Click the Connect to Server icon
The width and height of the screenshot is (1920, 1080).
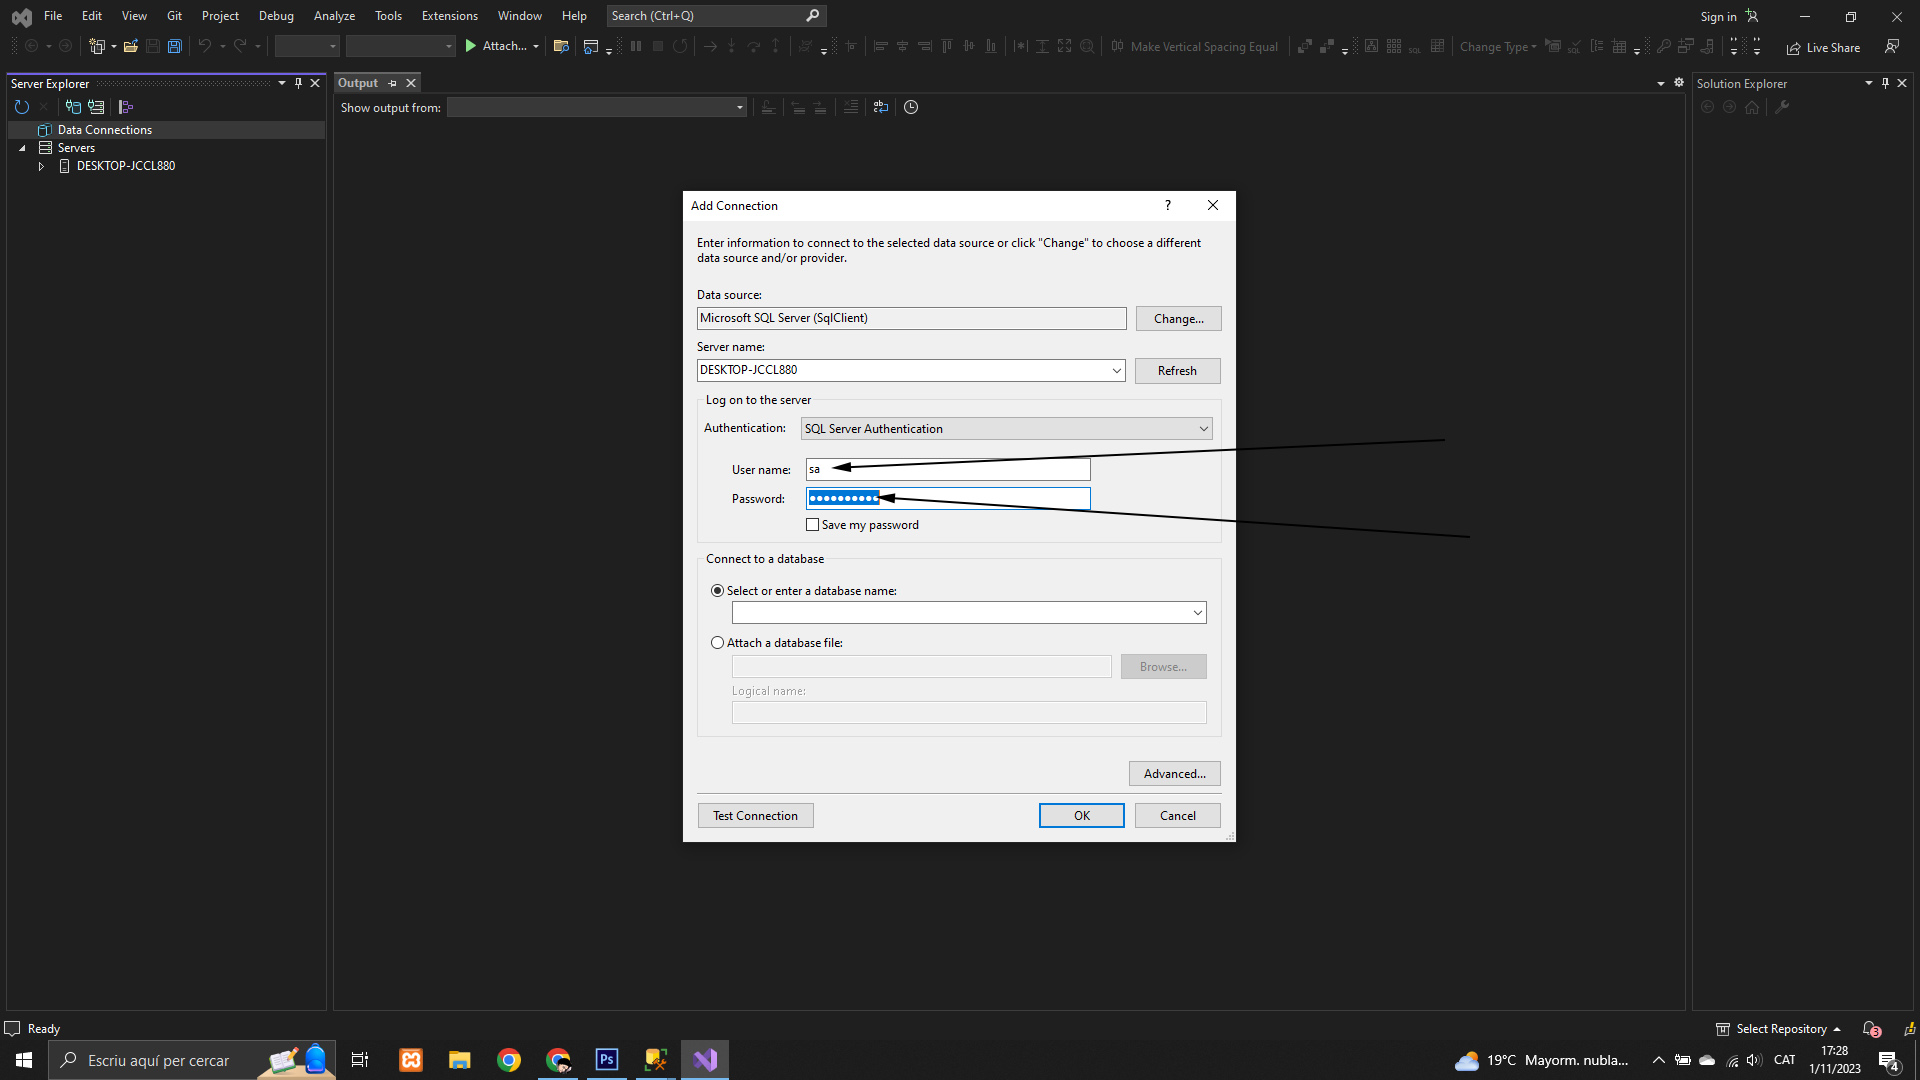click(96, 107)
